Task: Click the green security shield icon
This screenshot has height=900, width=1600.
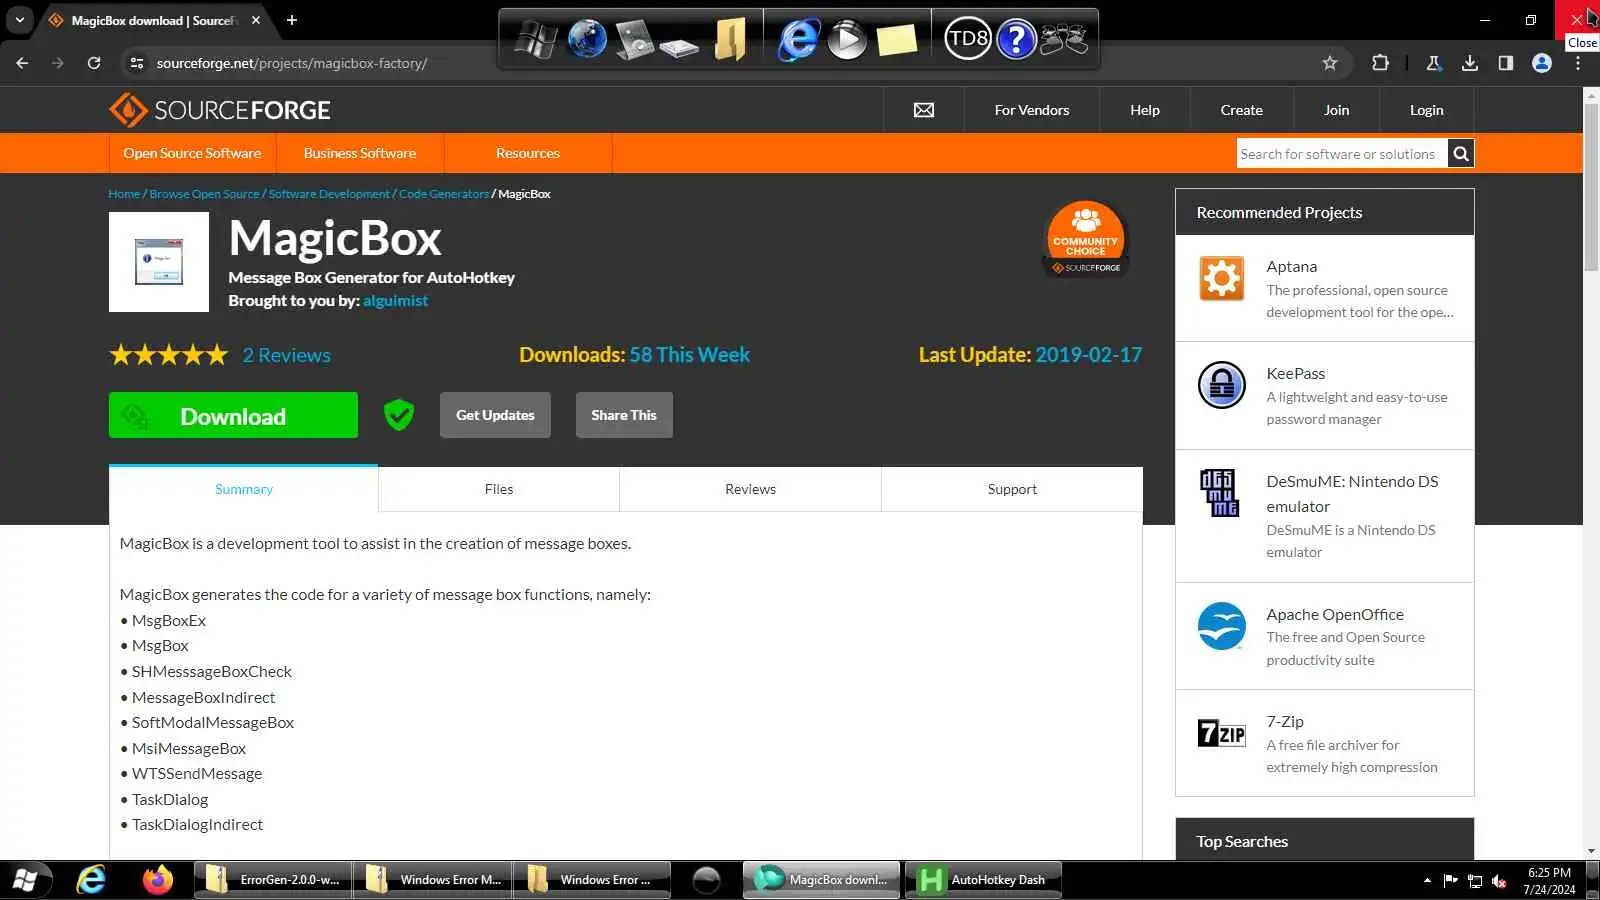Action: point(399,415)
